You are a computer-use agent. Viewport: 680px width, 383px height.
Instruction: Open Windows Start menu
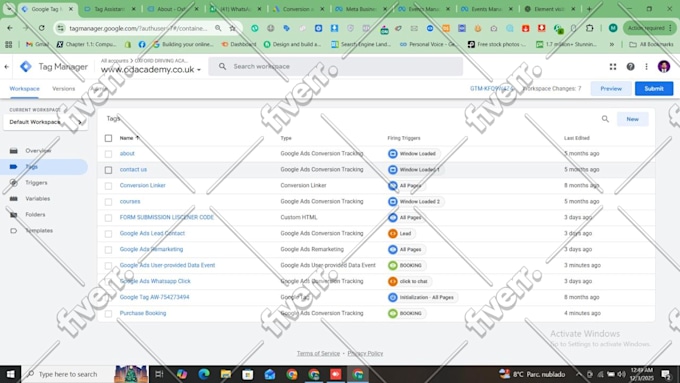point(10,374)
